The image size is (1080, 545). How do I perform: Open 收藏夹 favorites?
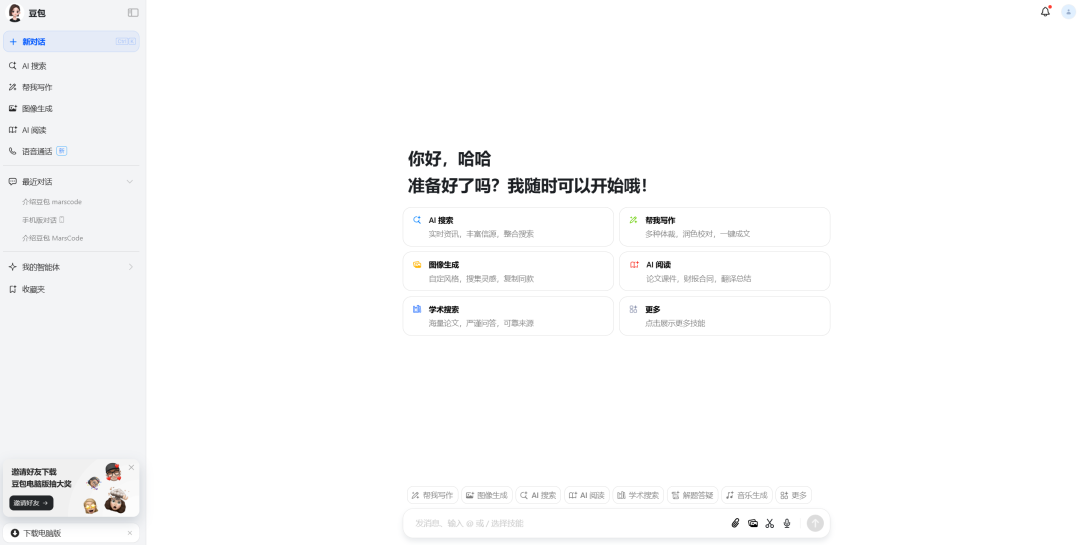[72, 289]
